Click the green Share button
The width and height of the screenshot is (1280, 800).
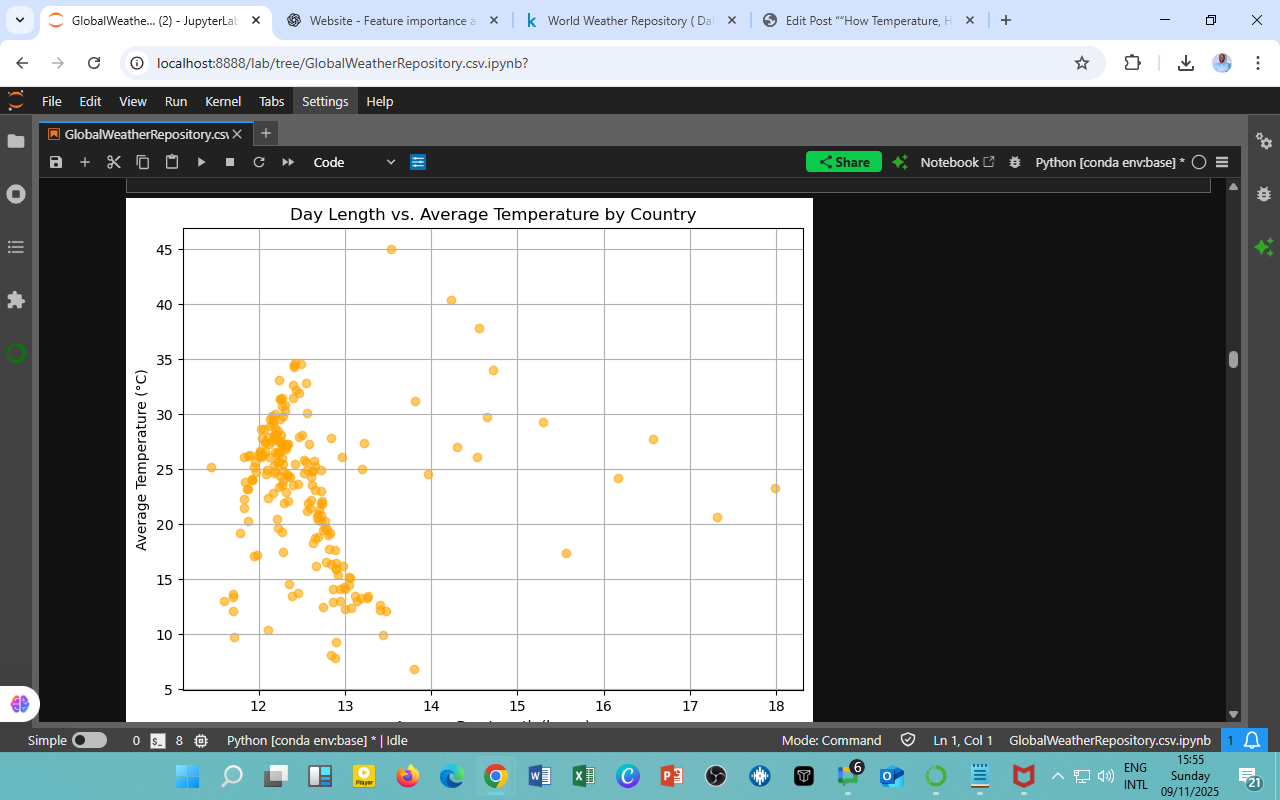(843, 162)
